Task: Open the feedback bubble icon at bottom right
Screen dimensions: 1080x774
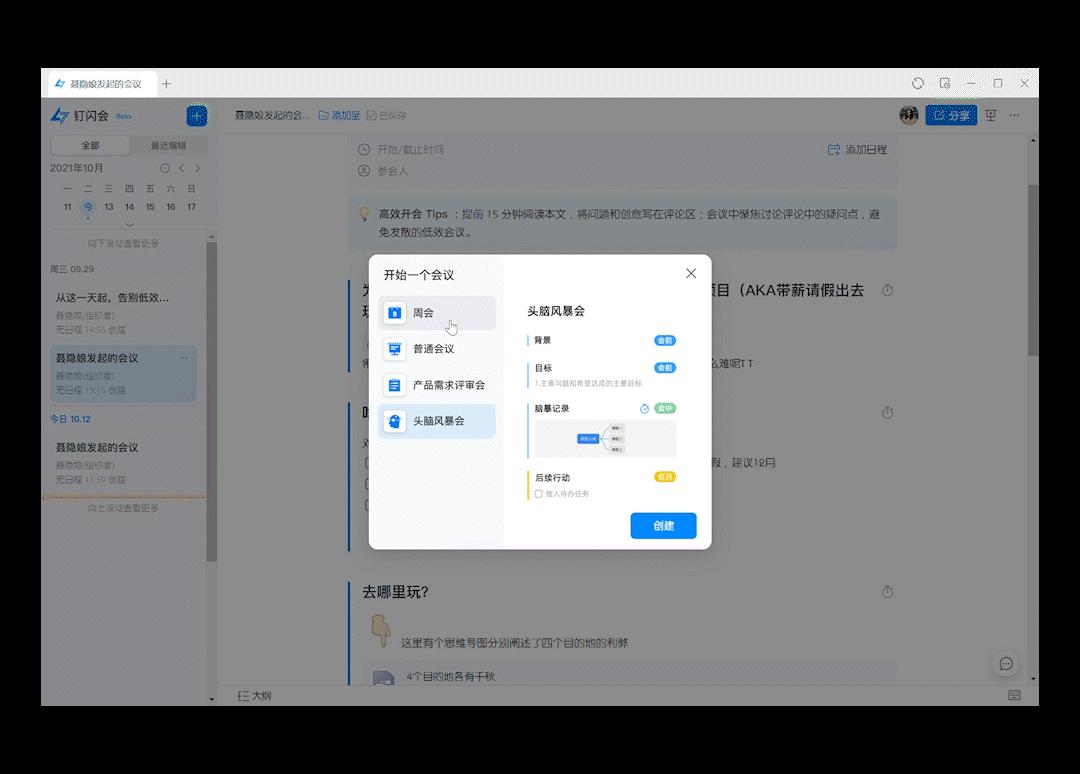Action: pos(1005,663)
